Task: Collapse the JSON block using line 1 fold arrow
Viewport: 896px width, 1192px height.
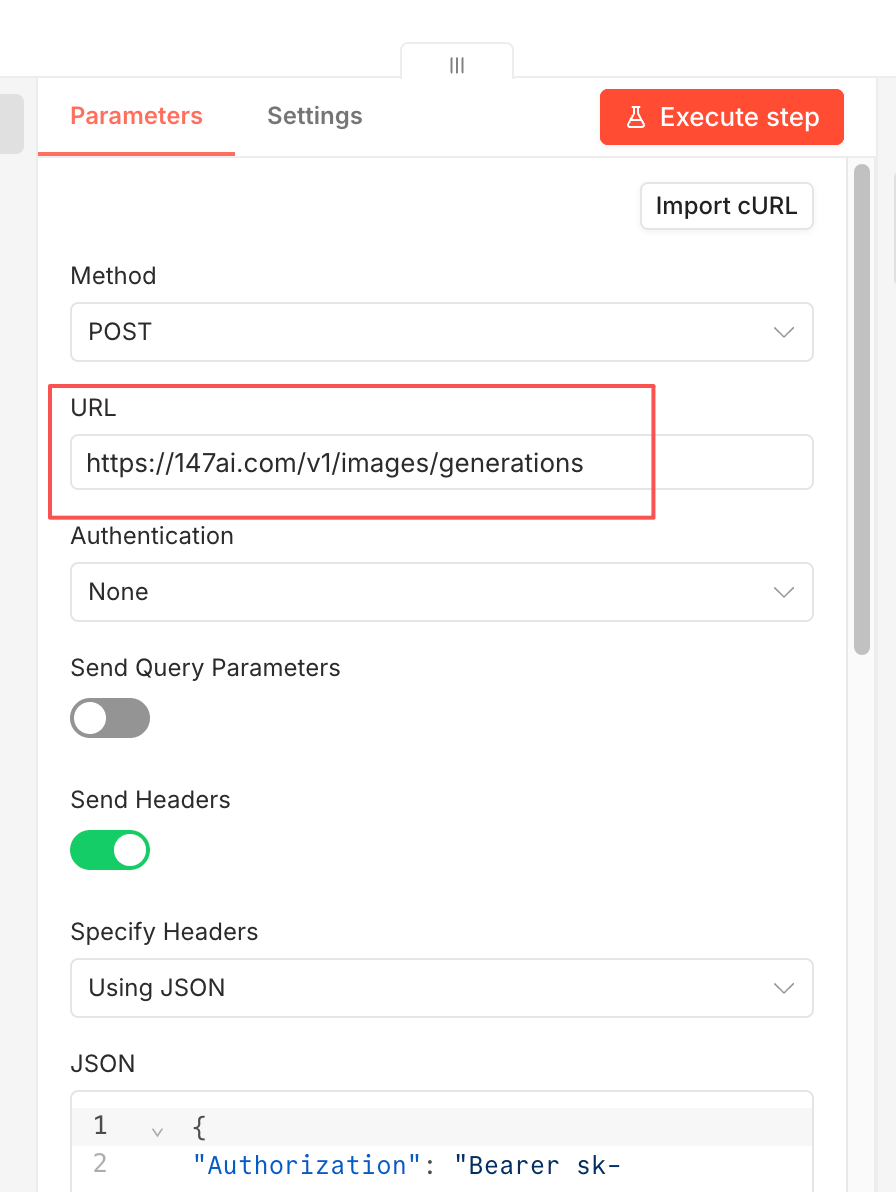Action: tap(157, 1132)
